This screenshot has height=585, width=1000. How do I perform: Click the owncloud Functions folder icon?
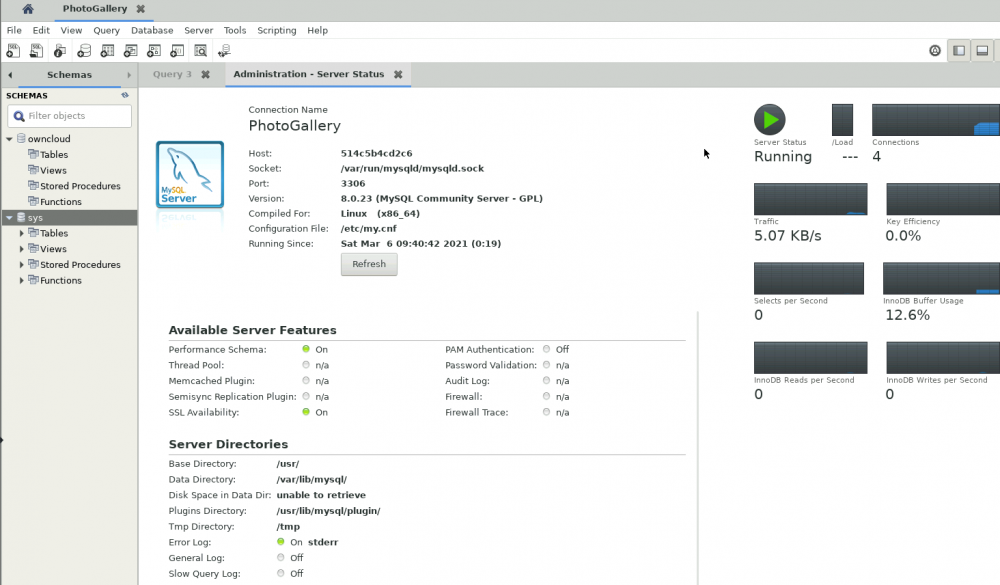(33, 201)
